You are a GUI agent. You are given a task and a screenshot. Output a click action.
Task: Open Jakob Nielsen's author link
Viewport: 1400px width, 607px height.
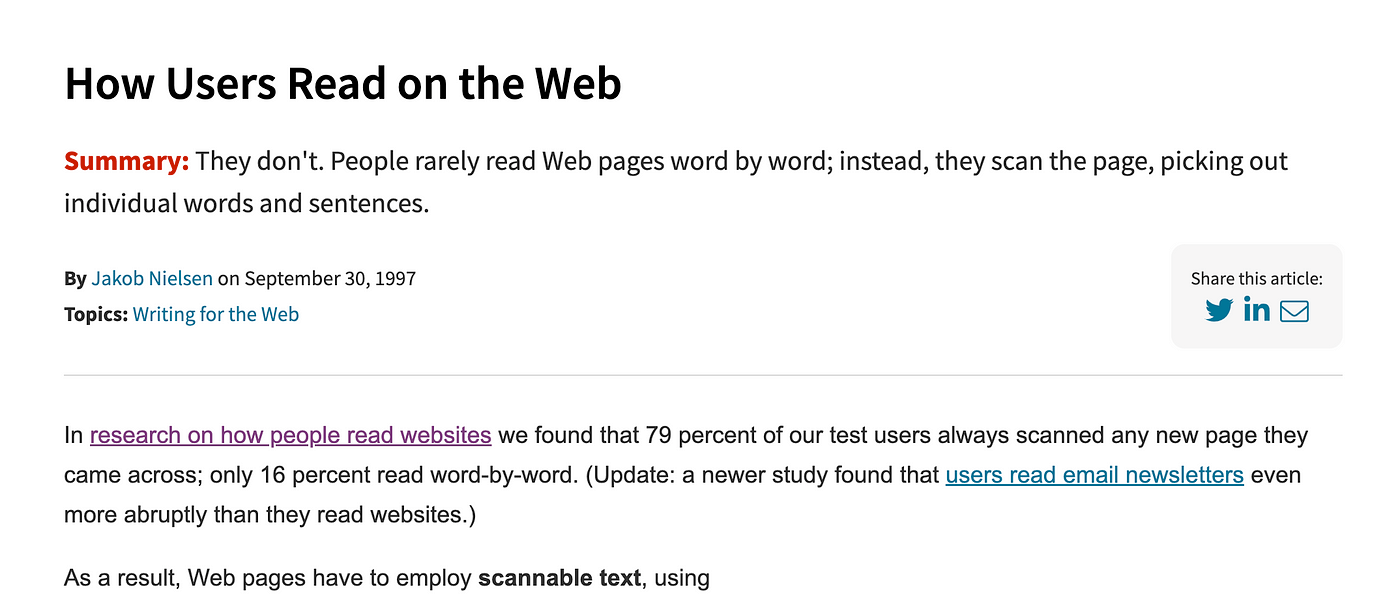point(152,278)
